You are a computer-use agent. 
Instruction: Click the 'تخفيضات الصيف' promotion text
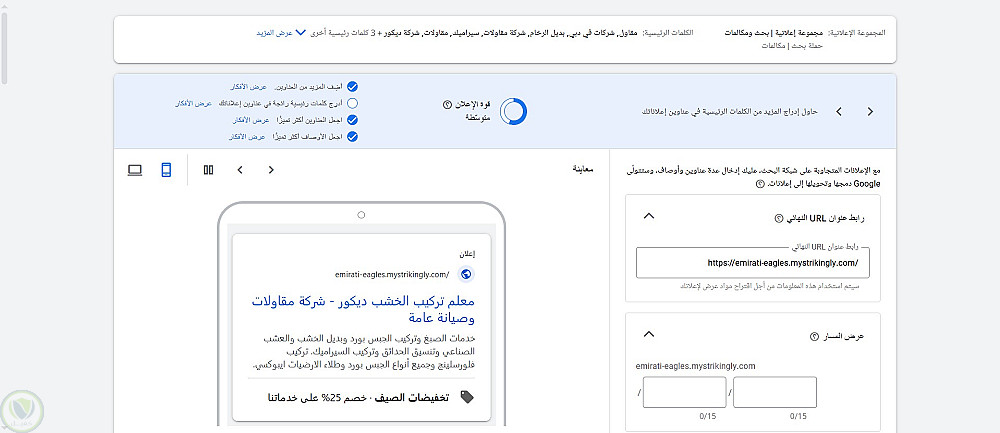pyautogui.click(x=411, y=397)
